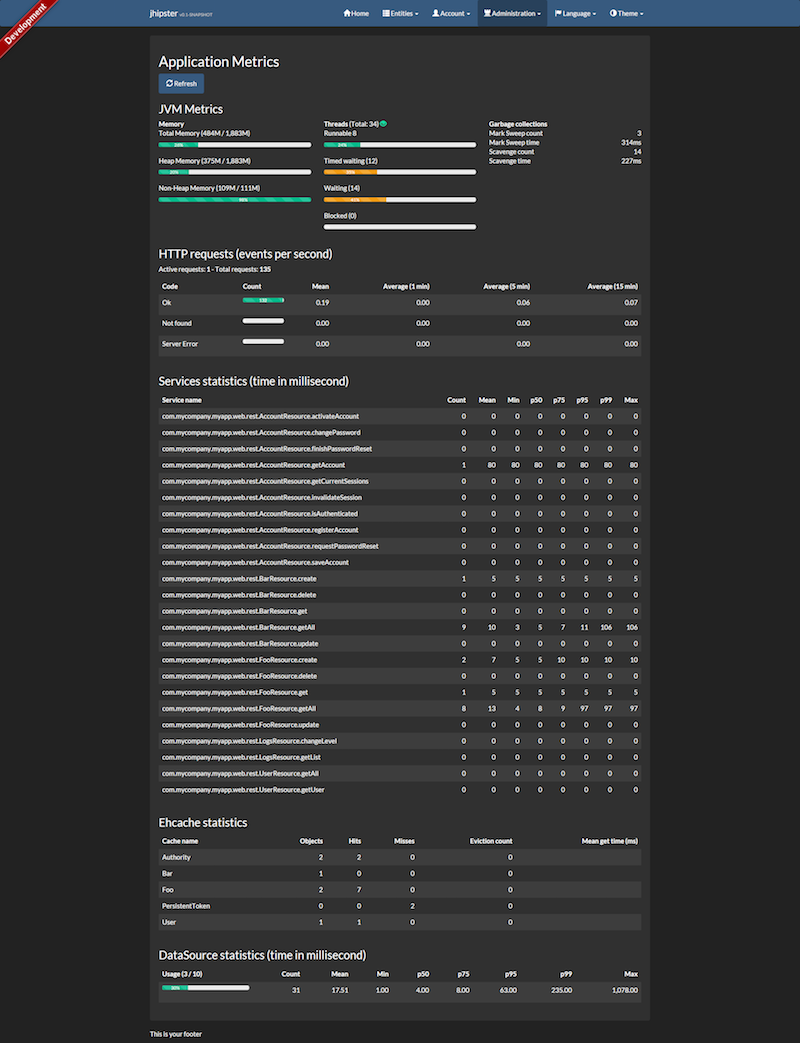Click the jhipster brand link
The height and width of the screenshot is (1043, 800).
[163, 13]
